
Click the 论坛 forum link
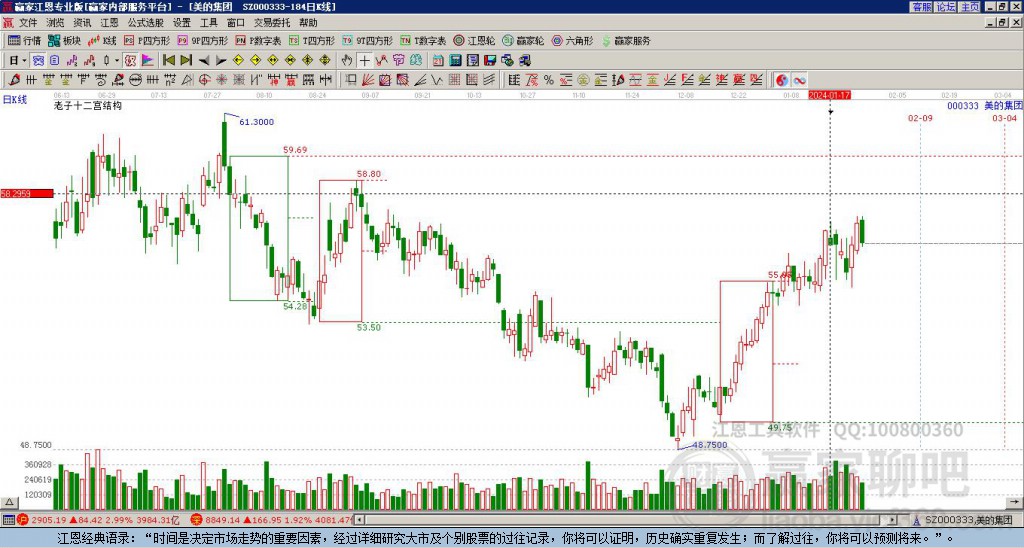[x=945, y=7]
